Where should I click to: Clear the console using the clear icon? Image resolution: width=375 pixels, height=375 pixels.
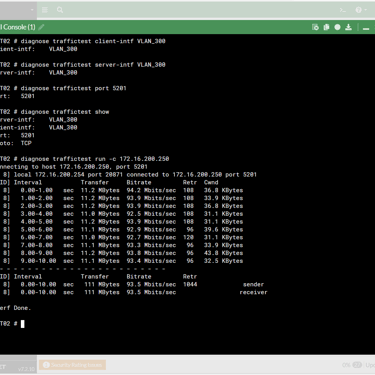[x=315, y=27]
